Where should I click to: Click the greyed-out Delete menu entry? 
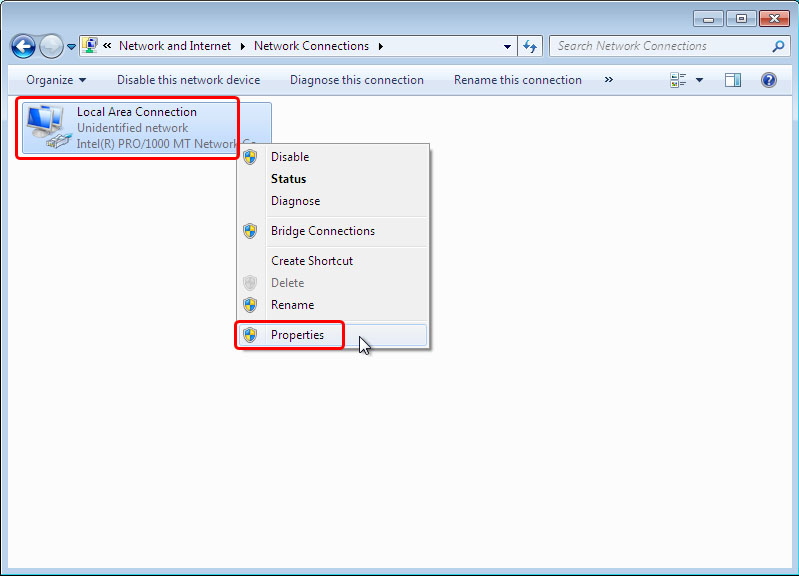coord(332,283)
